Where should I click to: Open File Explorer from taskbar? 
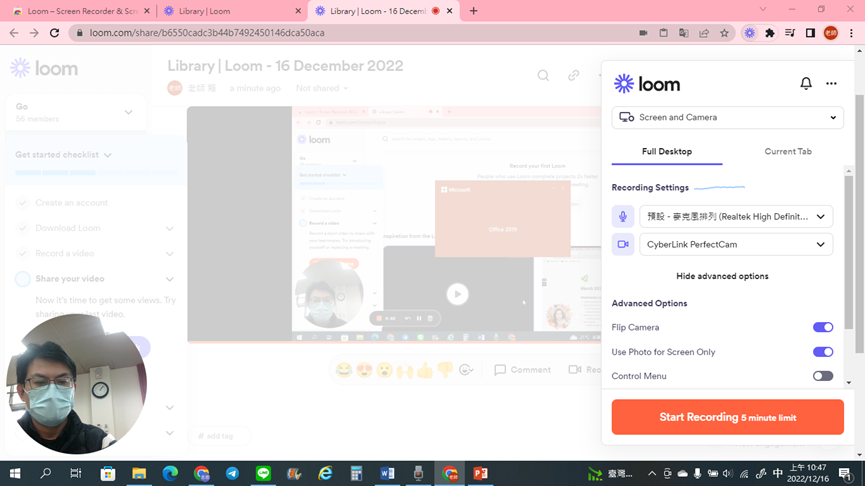coord(138,473)
